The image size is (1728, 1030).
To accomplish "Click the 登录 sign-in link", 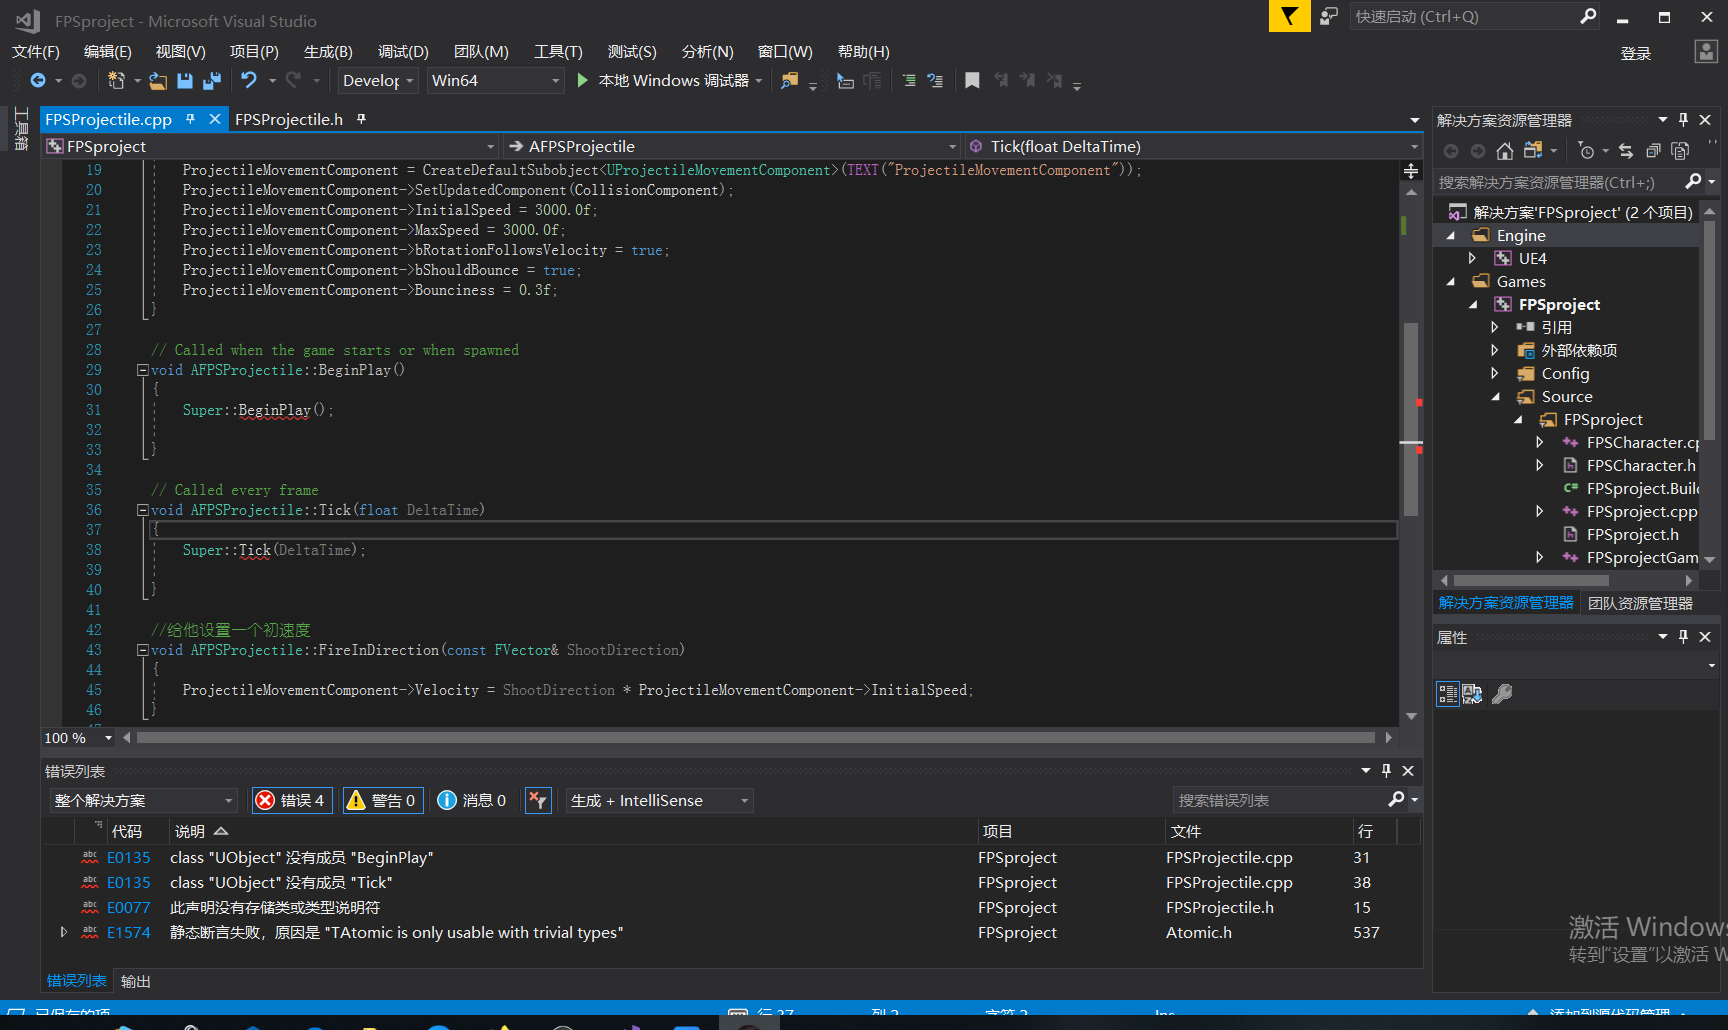I will click(x=1636, y=53).
